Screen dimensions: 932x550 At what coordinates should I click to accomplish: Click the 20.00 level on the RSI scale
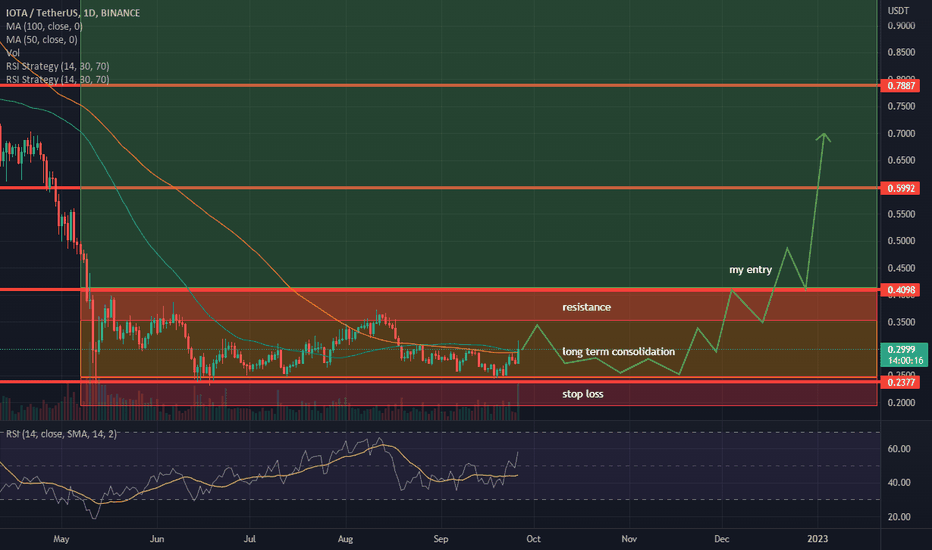pyautogui.click(x=899, y=517)
